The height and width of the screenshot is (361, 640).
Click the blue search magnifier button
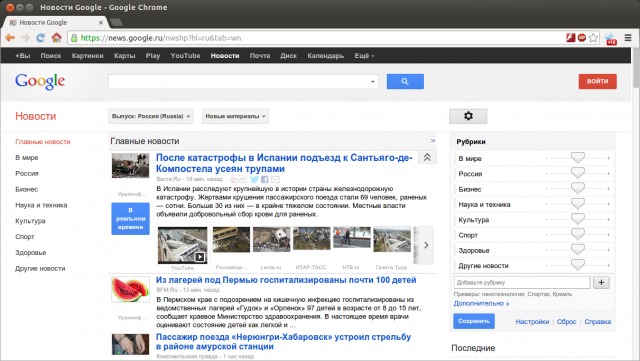click(x=405, y=81)
